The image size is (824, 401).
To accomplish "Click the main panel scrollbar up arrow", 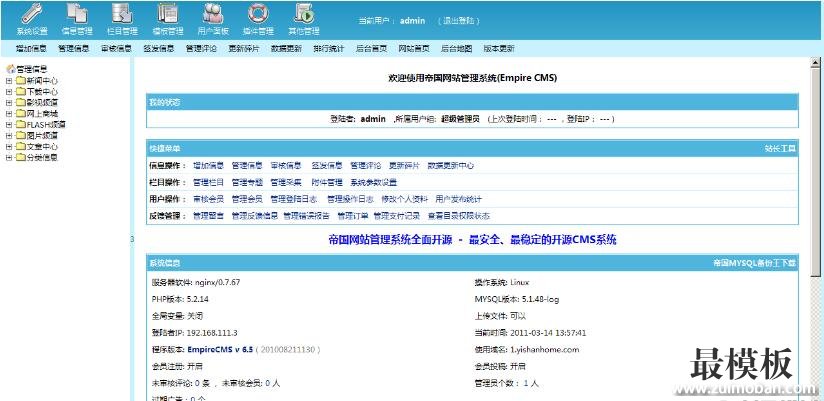I will pos(815,62).
